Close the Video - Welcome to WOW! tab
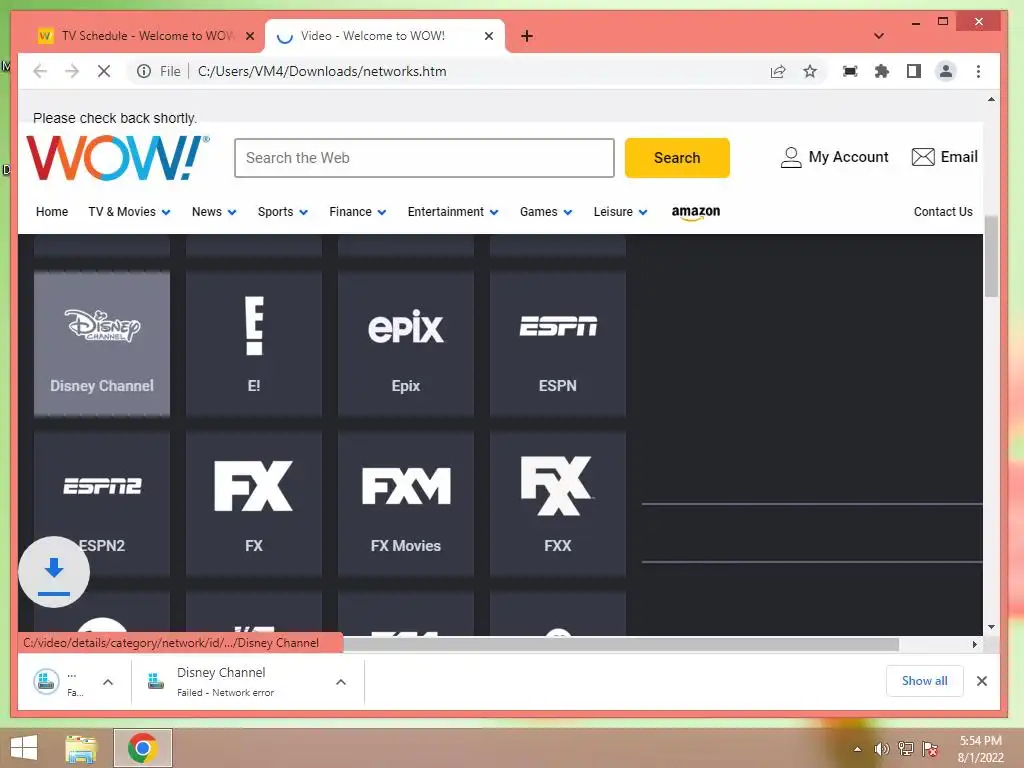The image size is (1024, 768). (488, 36)
